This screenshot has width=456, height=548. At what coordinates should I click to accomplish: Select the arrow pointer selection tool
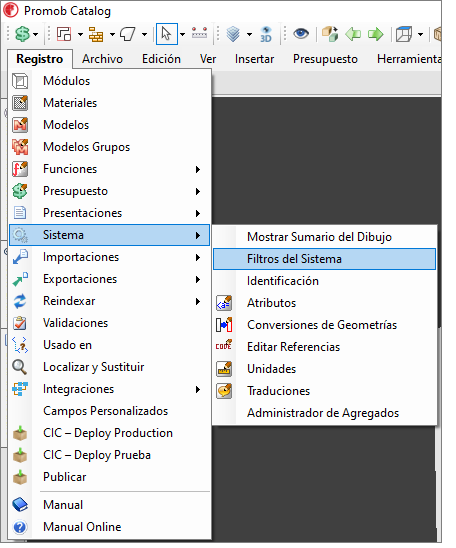click(x=167, y=34)
